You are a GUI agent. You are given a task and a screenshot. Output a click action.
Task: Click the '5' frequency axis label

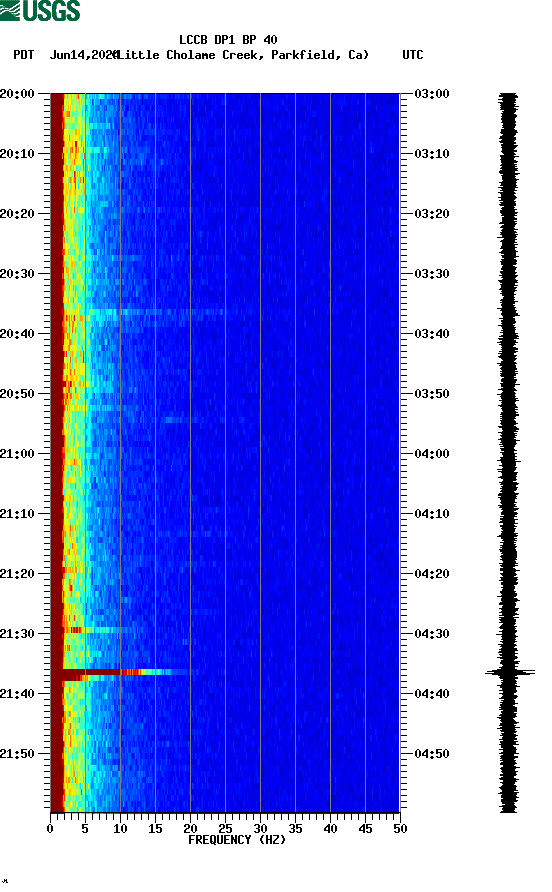pyautogui.click(x=85, y=829)
